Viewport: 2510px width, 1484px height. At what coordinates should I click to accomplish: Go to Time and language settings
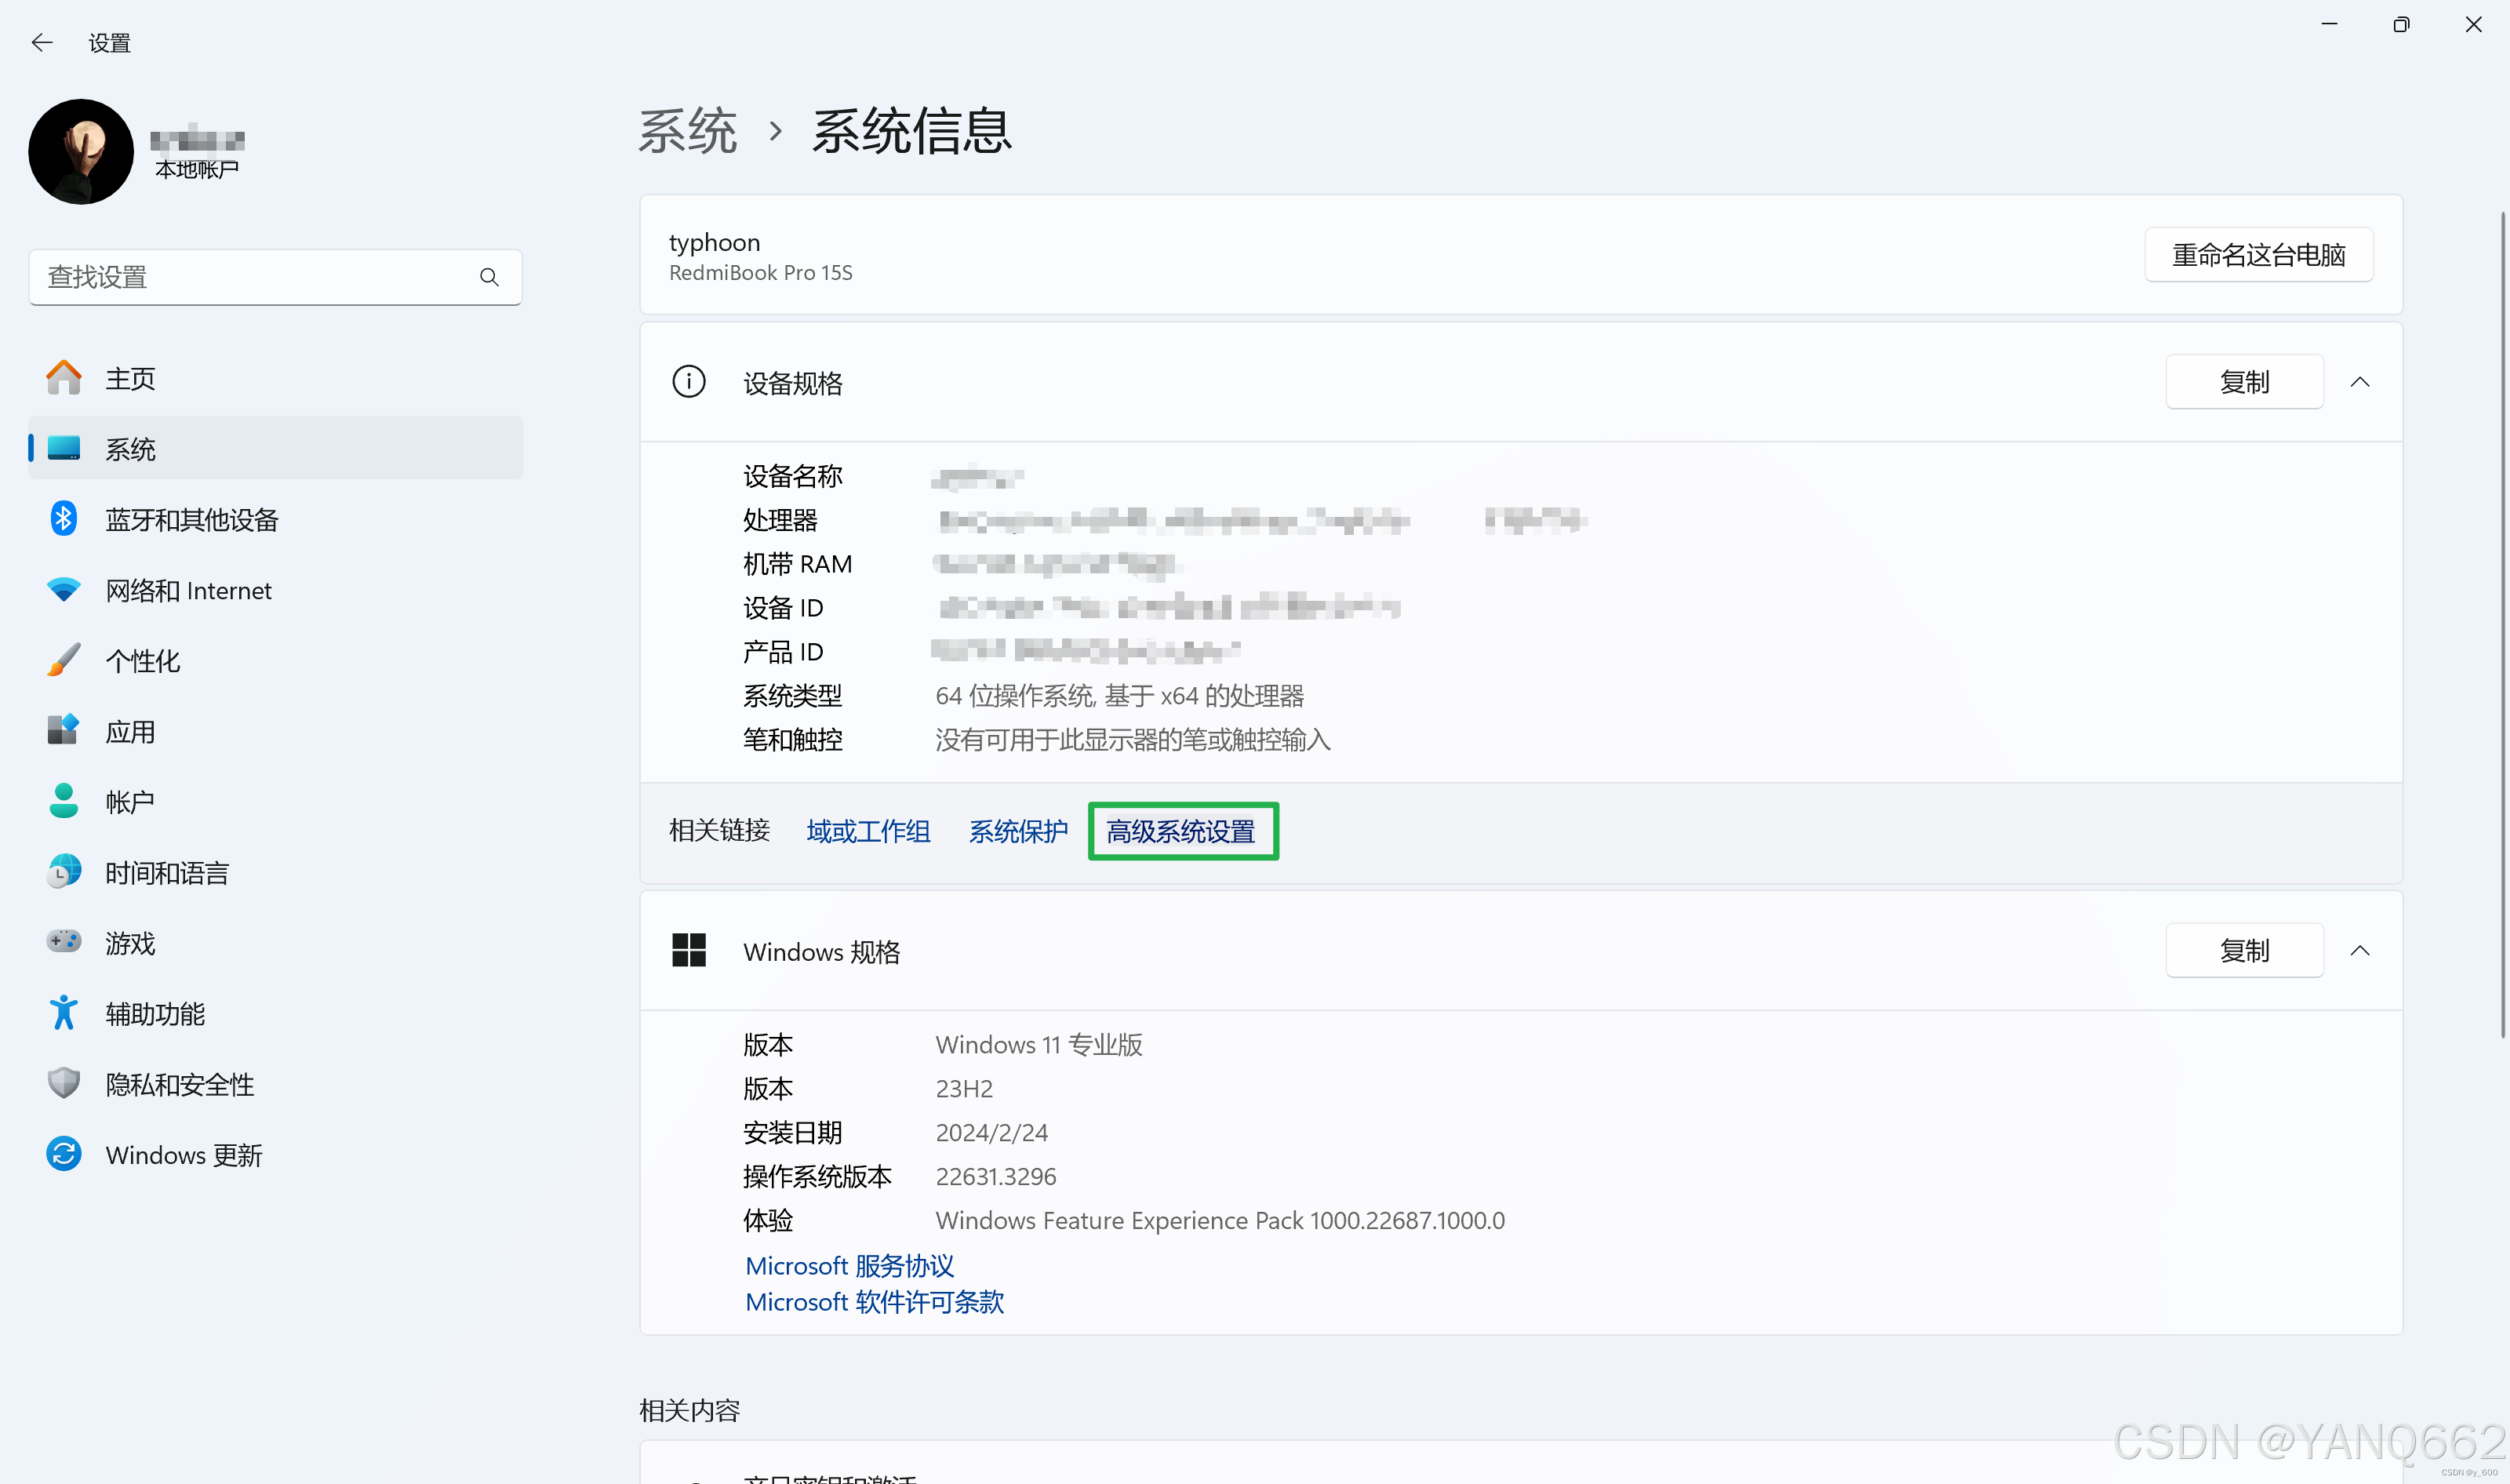[167, 872]
